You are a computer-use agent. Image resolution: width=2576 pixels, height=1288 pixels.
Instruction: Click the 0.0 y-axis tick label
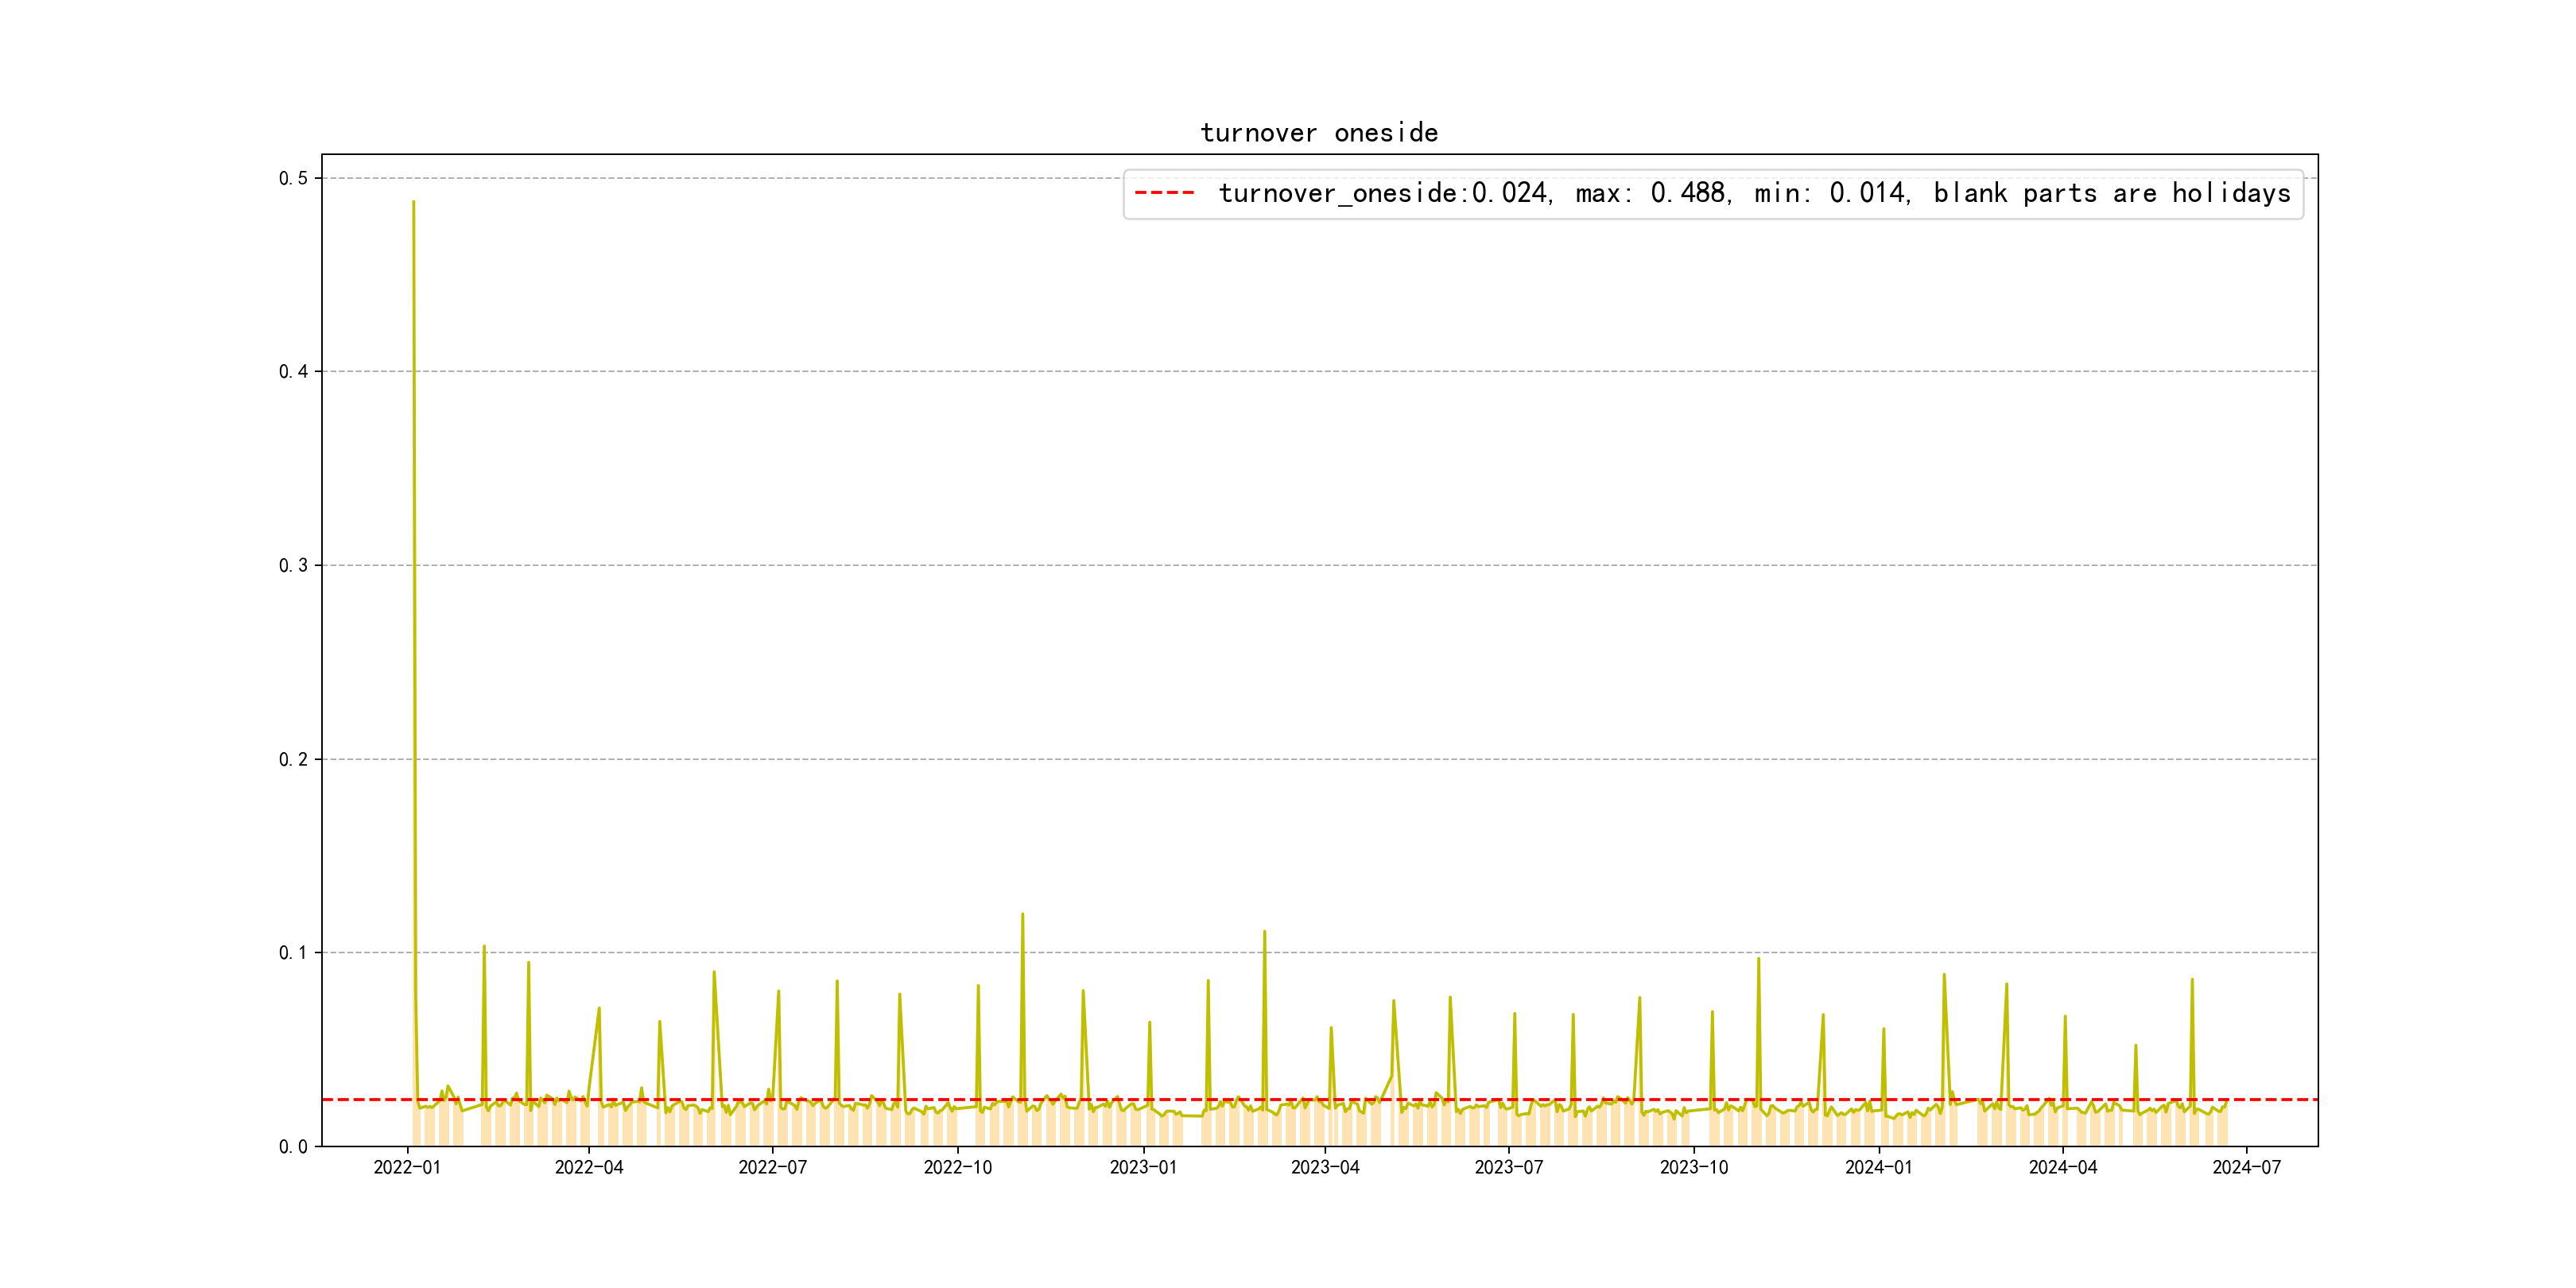293,1146
